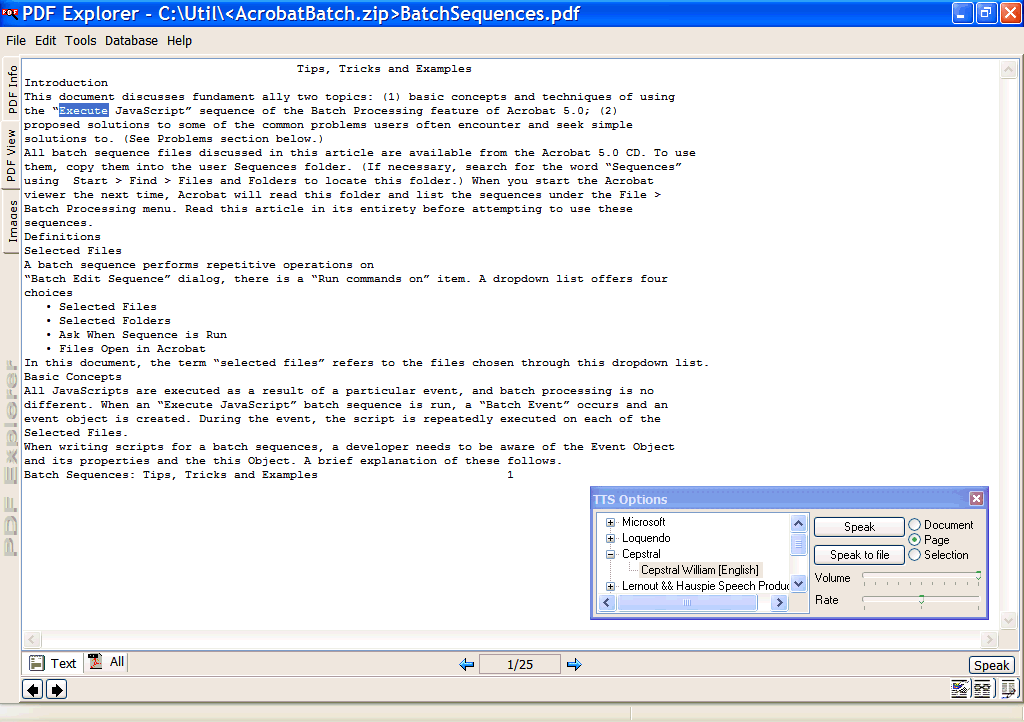
Task: Go to previous page with blue left arrow
Action: click(466, 664)
